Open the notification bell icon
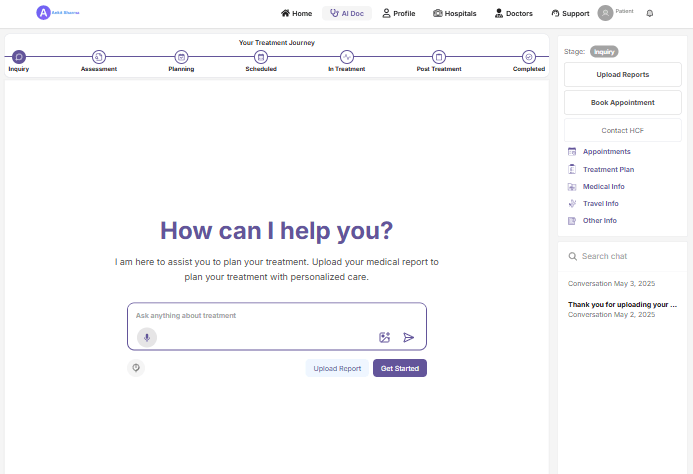Screen dimensions: 693x474 coord(650,13)
